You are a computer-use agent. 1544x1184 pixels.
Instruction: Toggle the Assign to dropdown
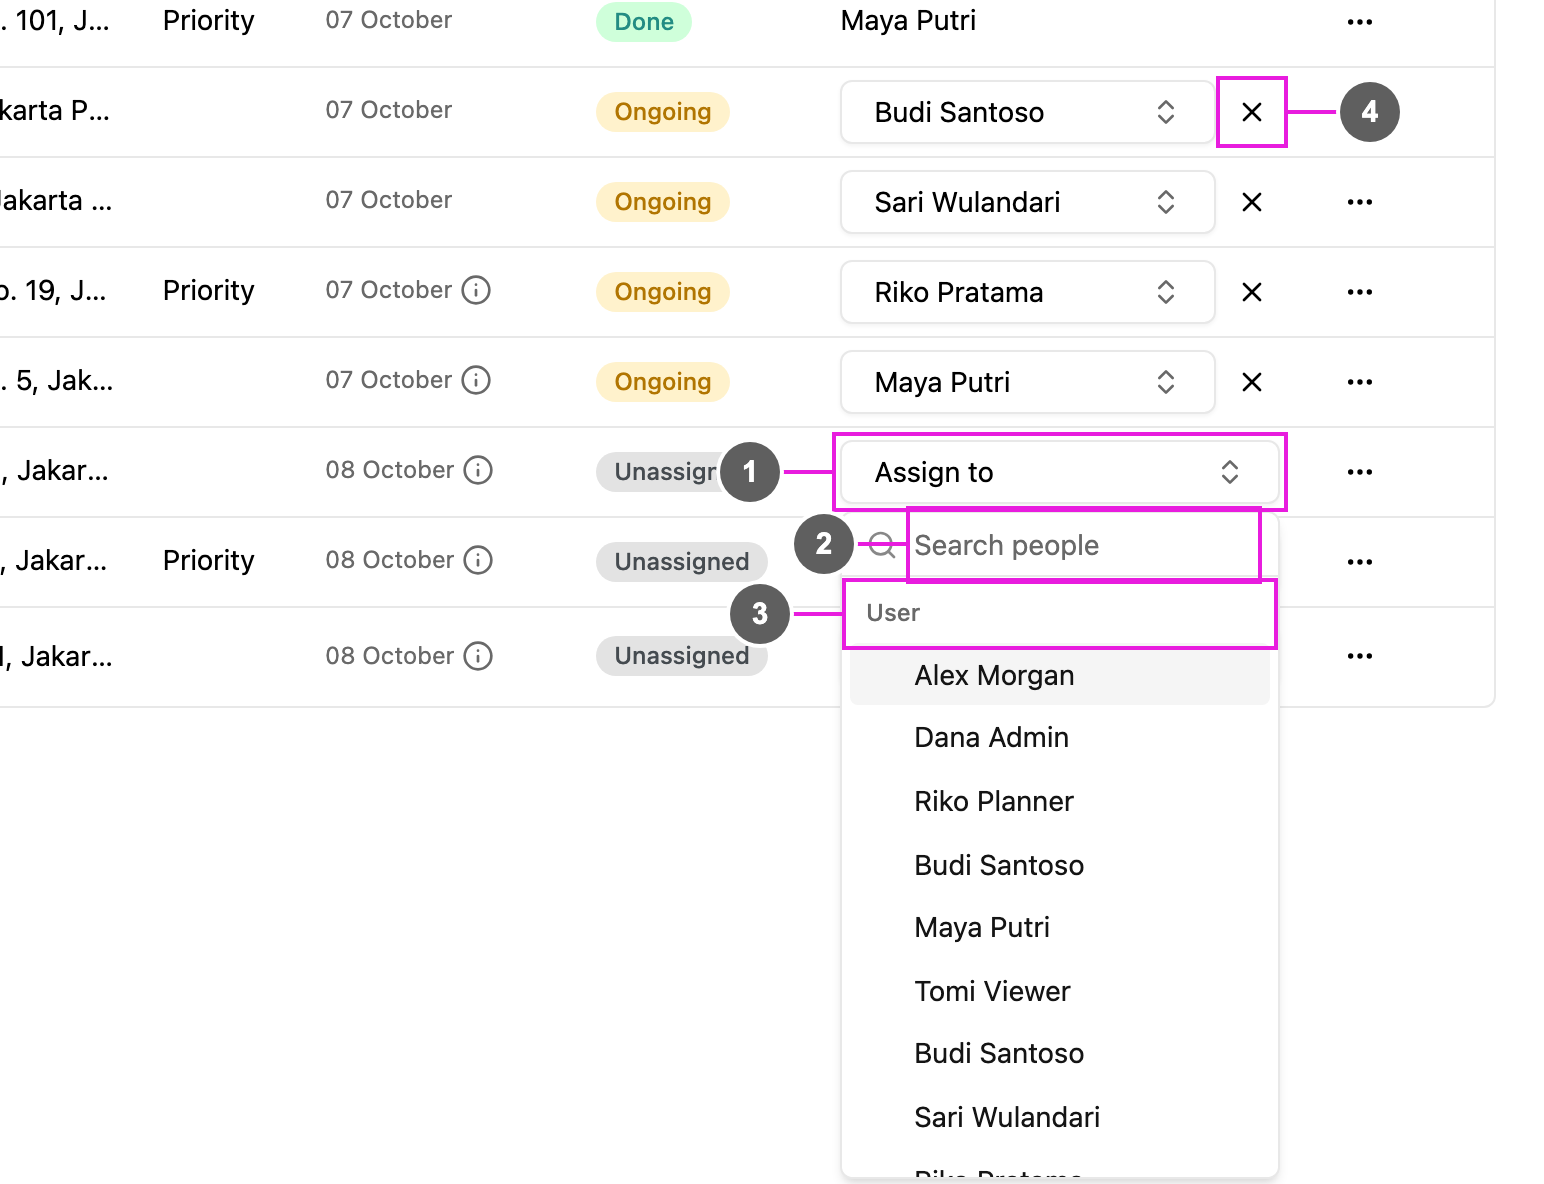point(1059,472)
